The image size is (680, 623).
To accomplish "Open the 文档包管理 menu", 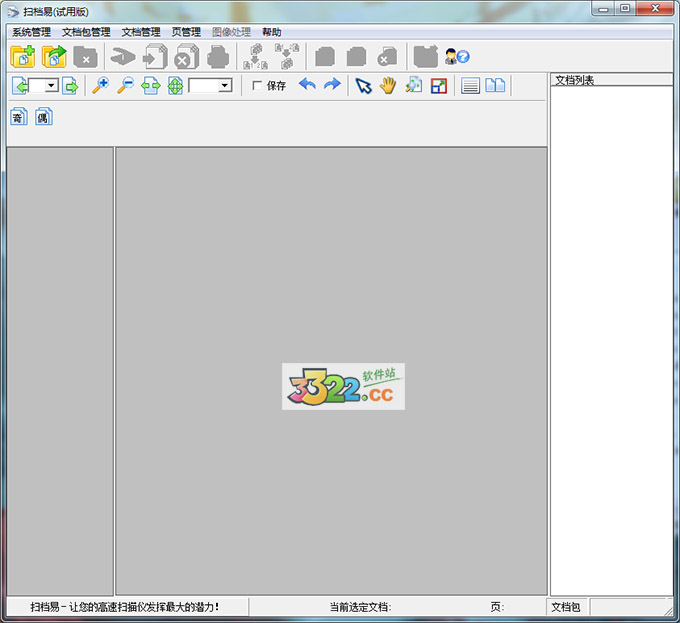I will 86,32.
